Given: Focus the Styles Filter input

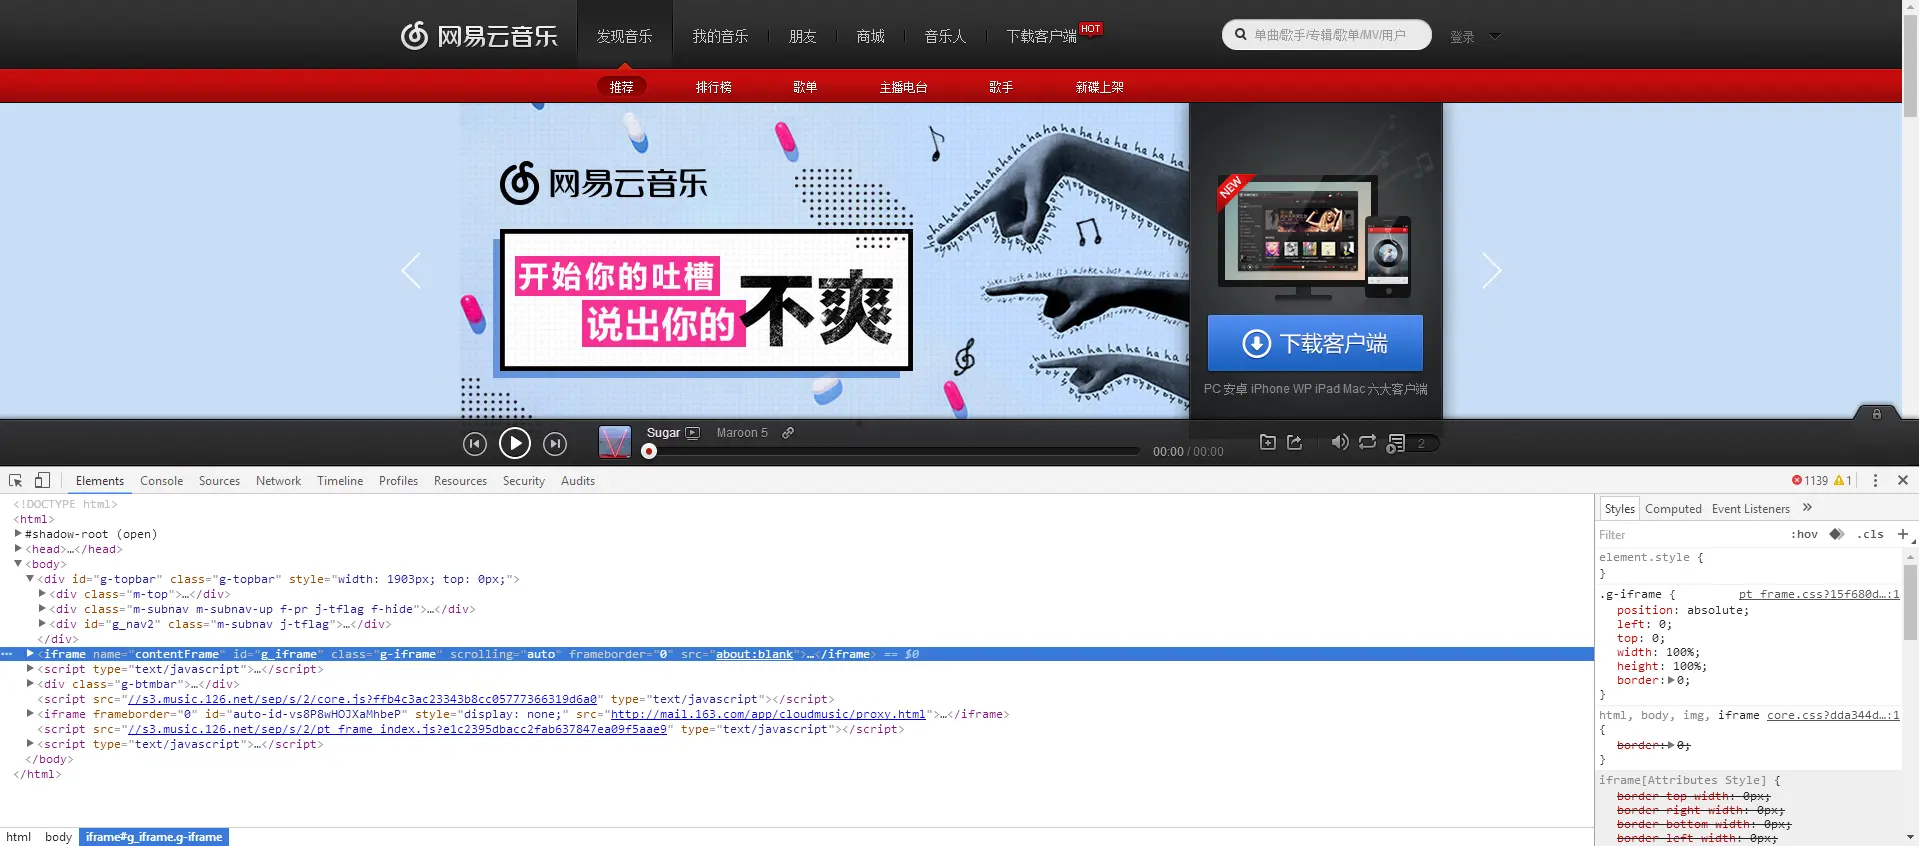Looking at the screenshot, I should pos(1690,535).
